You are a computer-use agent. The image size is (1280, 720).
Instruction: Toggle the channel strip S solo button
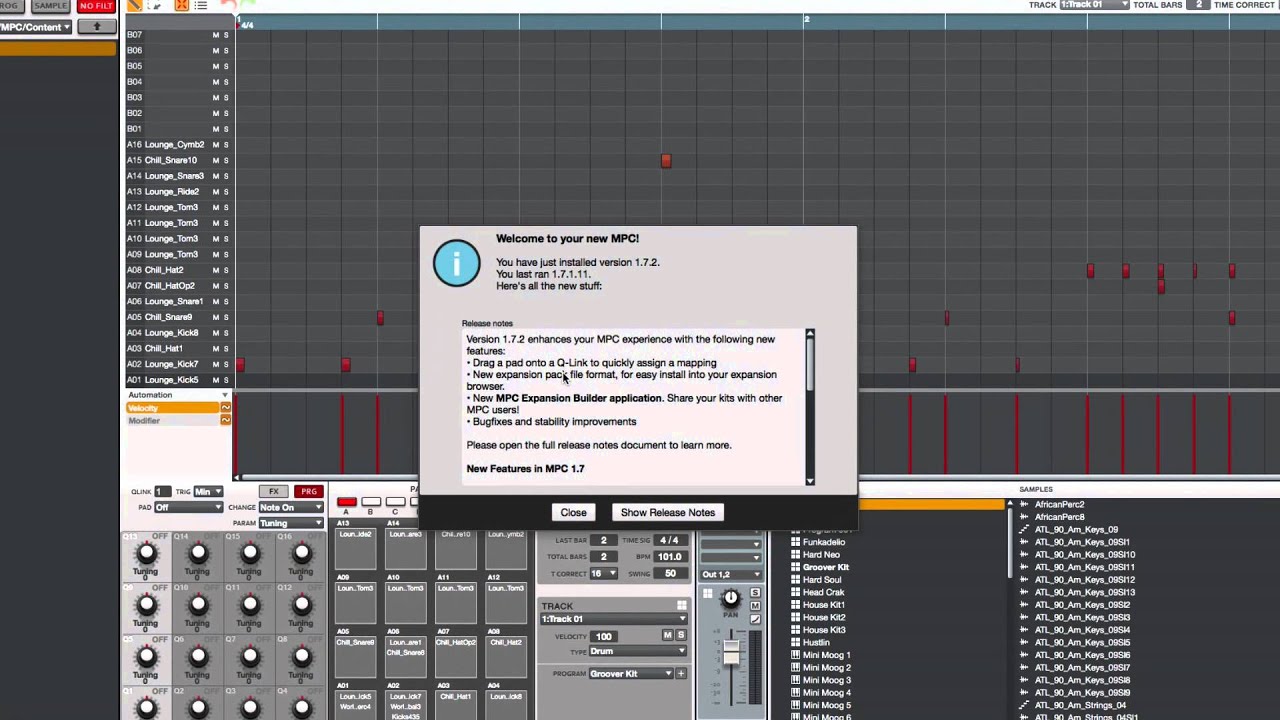pos(755,594)
